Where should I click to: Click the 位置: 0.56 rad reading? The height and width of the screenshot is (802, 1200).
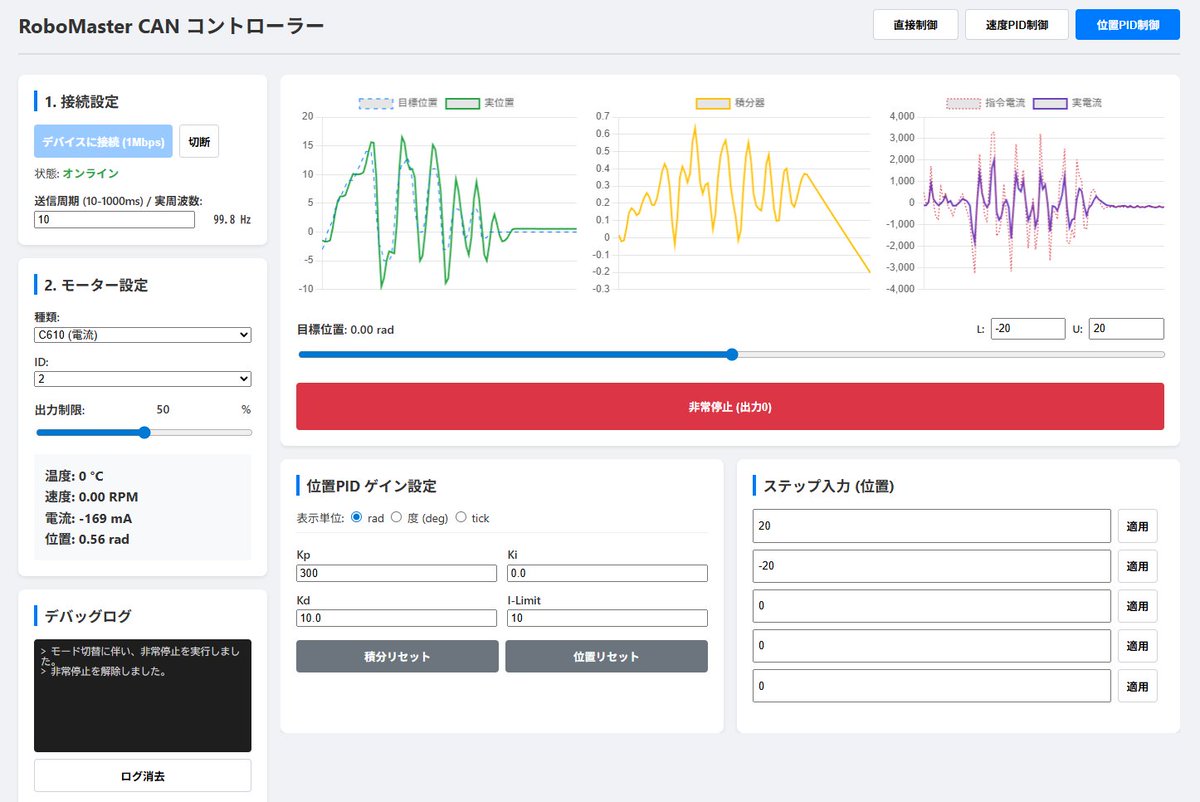pyautogui.click(x=87, y=539)
